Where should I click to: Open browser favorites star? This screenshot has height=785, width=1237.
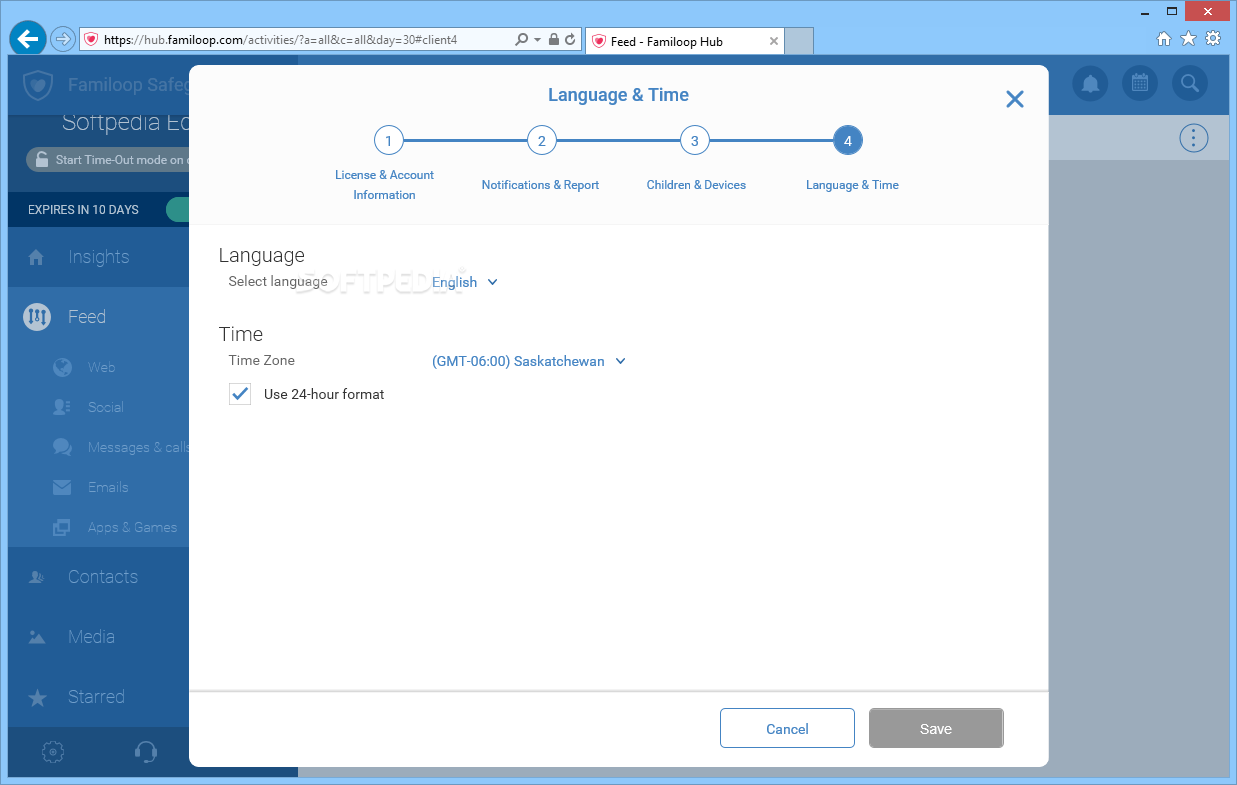[x=1188, y=39]
